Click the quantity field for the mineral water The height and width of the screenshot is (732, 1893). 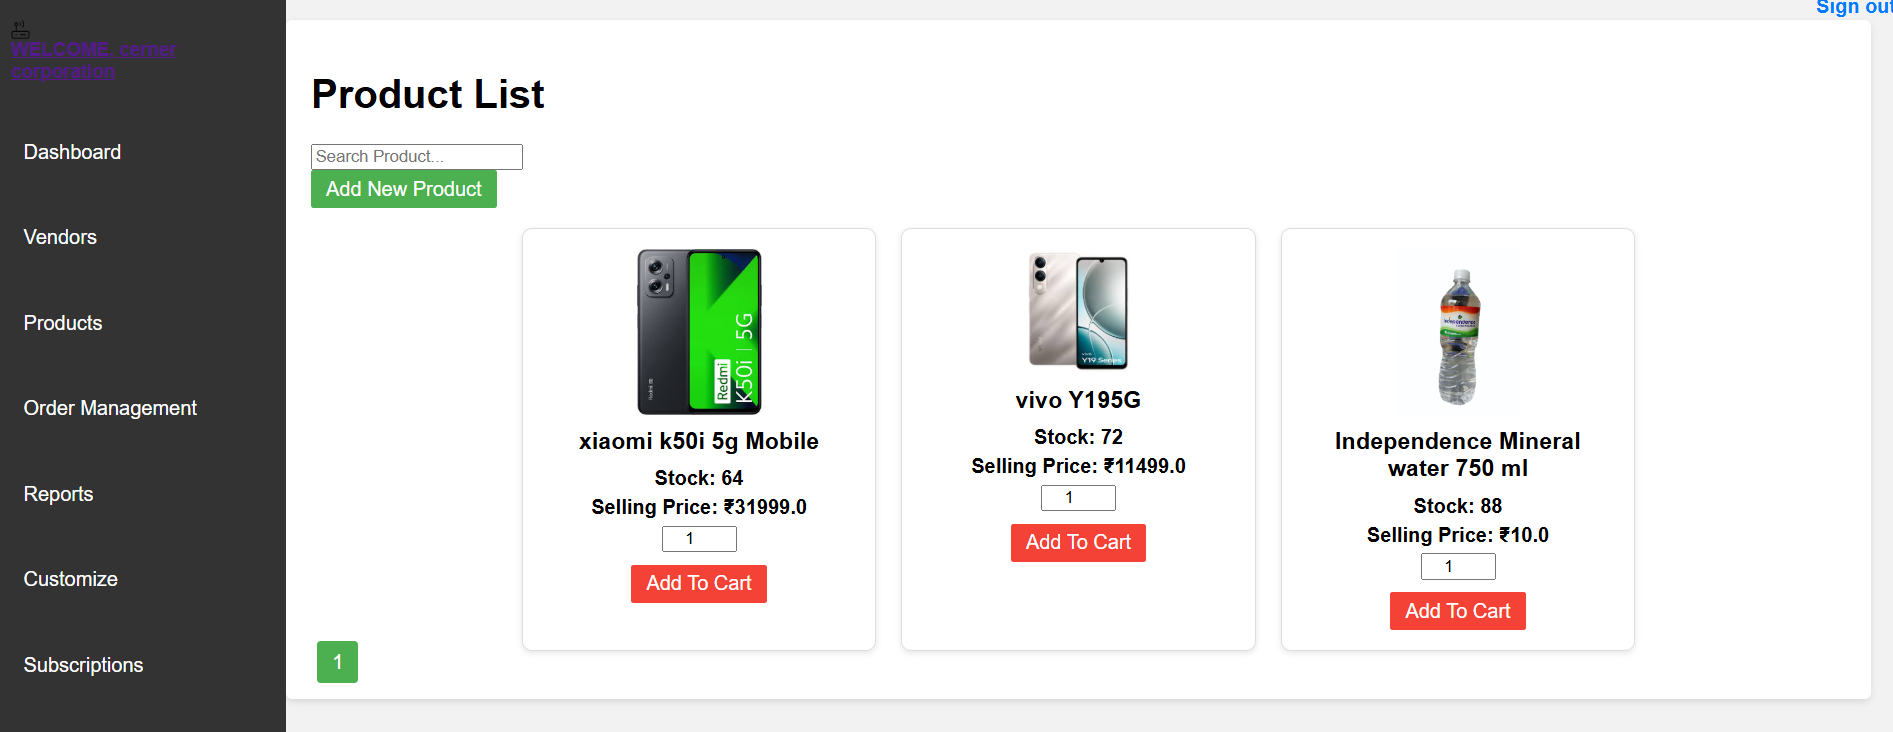coord(1457,566)
